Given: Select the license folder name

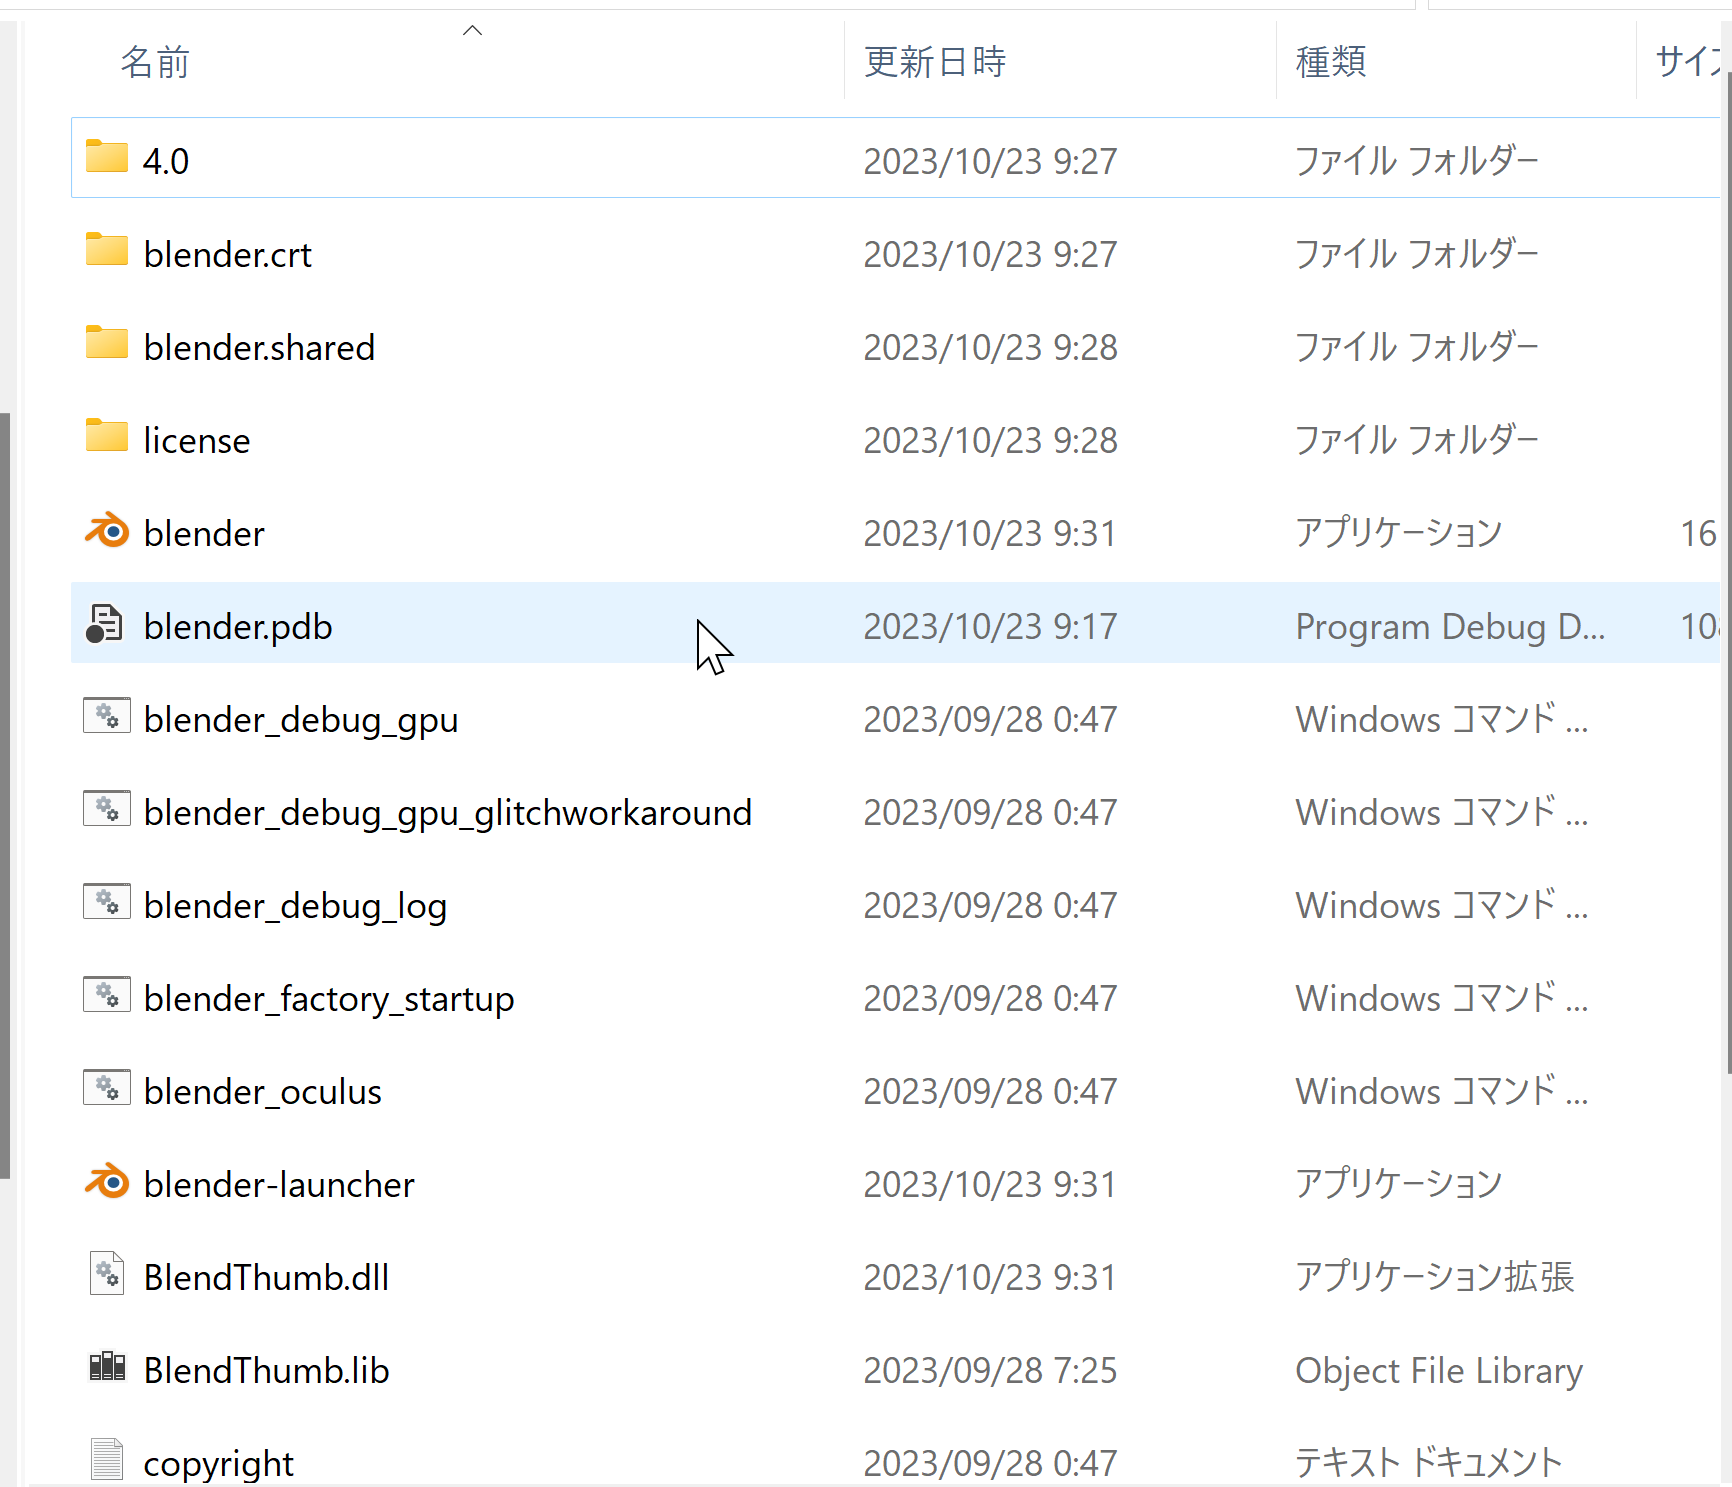Looking at the screenshot, I should pyautogui.click(x=197, y=440).
